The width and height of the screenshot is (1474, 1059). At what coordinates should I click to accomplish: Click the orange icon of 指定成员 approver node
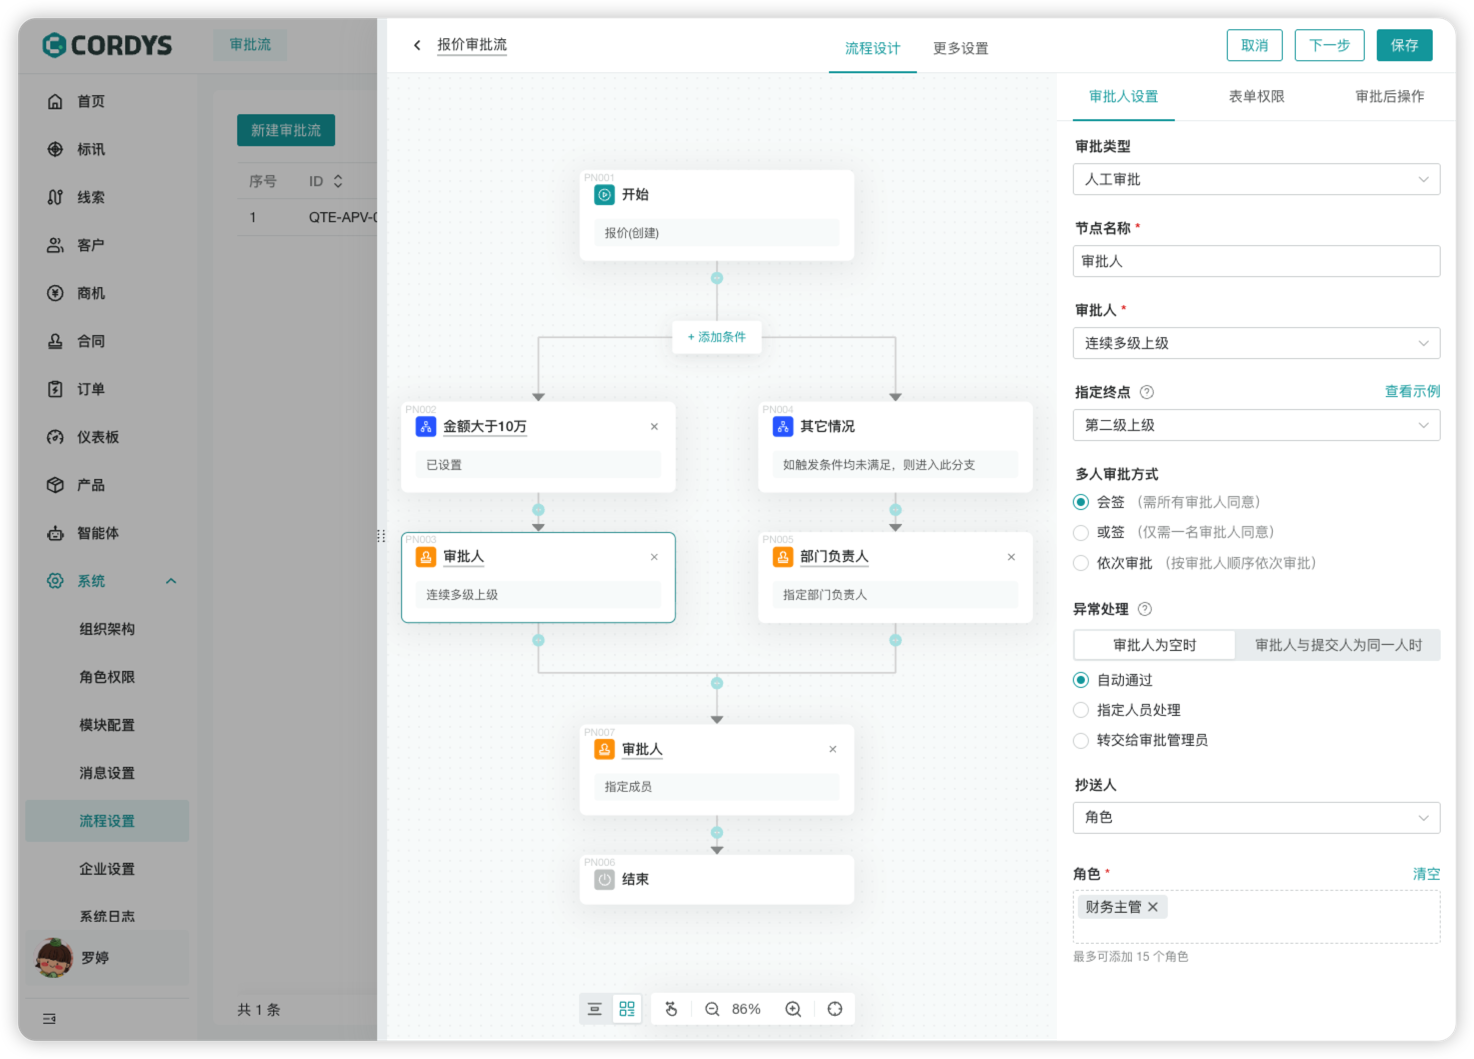click(604, 749)
